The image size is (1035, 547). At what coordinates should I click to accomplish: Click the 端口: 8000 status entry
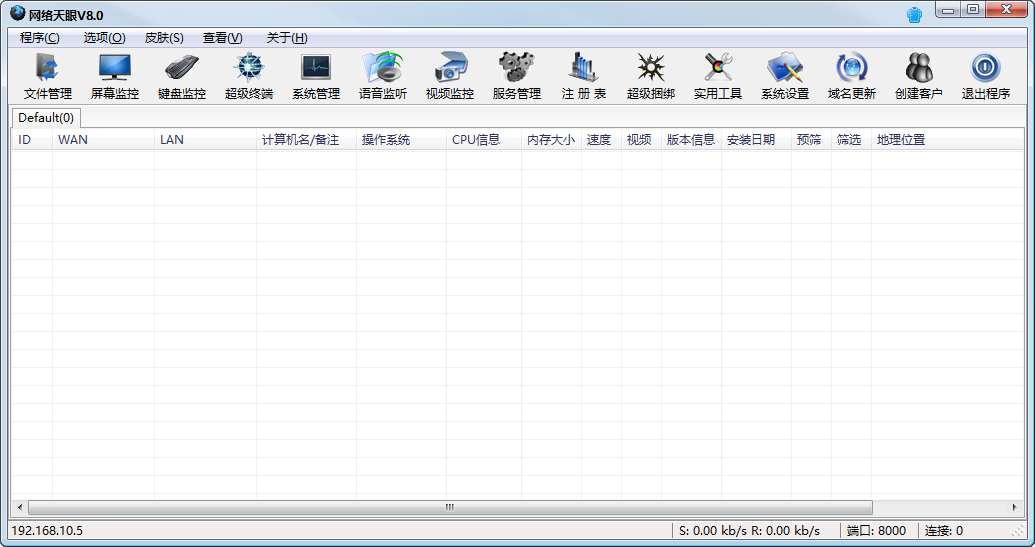coord(876,531)
